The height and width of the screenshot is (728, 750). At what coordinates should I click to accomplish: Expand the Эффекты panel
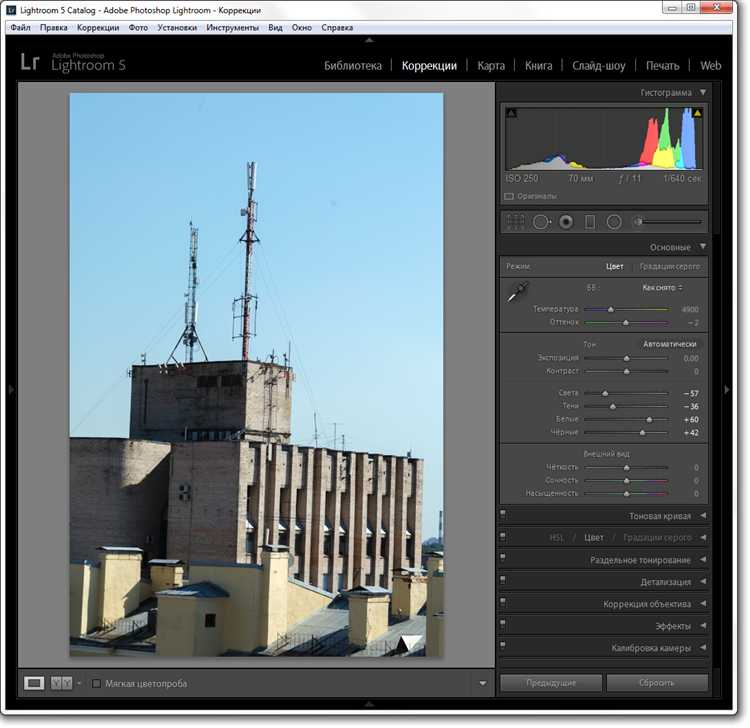[703, 626]
